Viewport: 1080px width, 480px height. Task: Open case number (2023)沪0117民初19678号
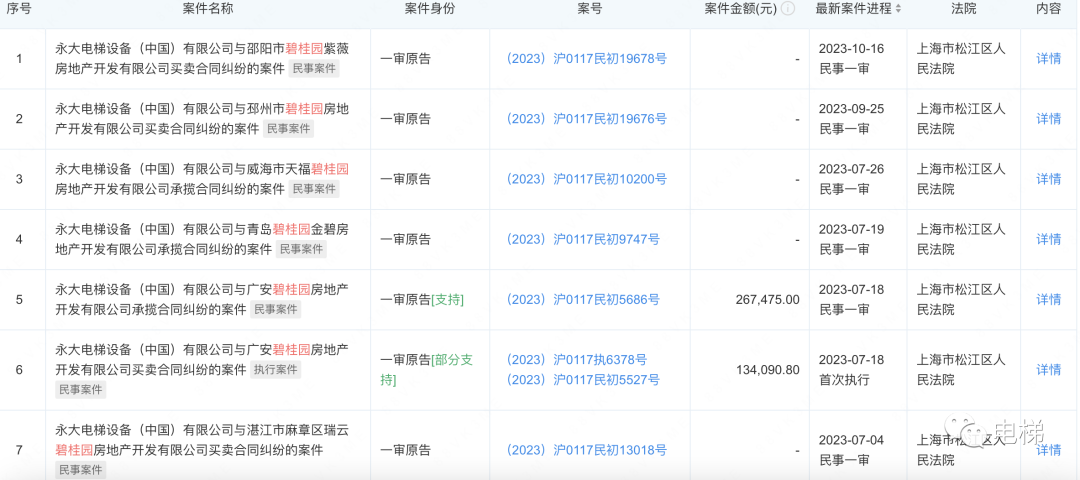click(586, 59)
